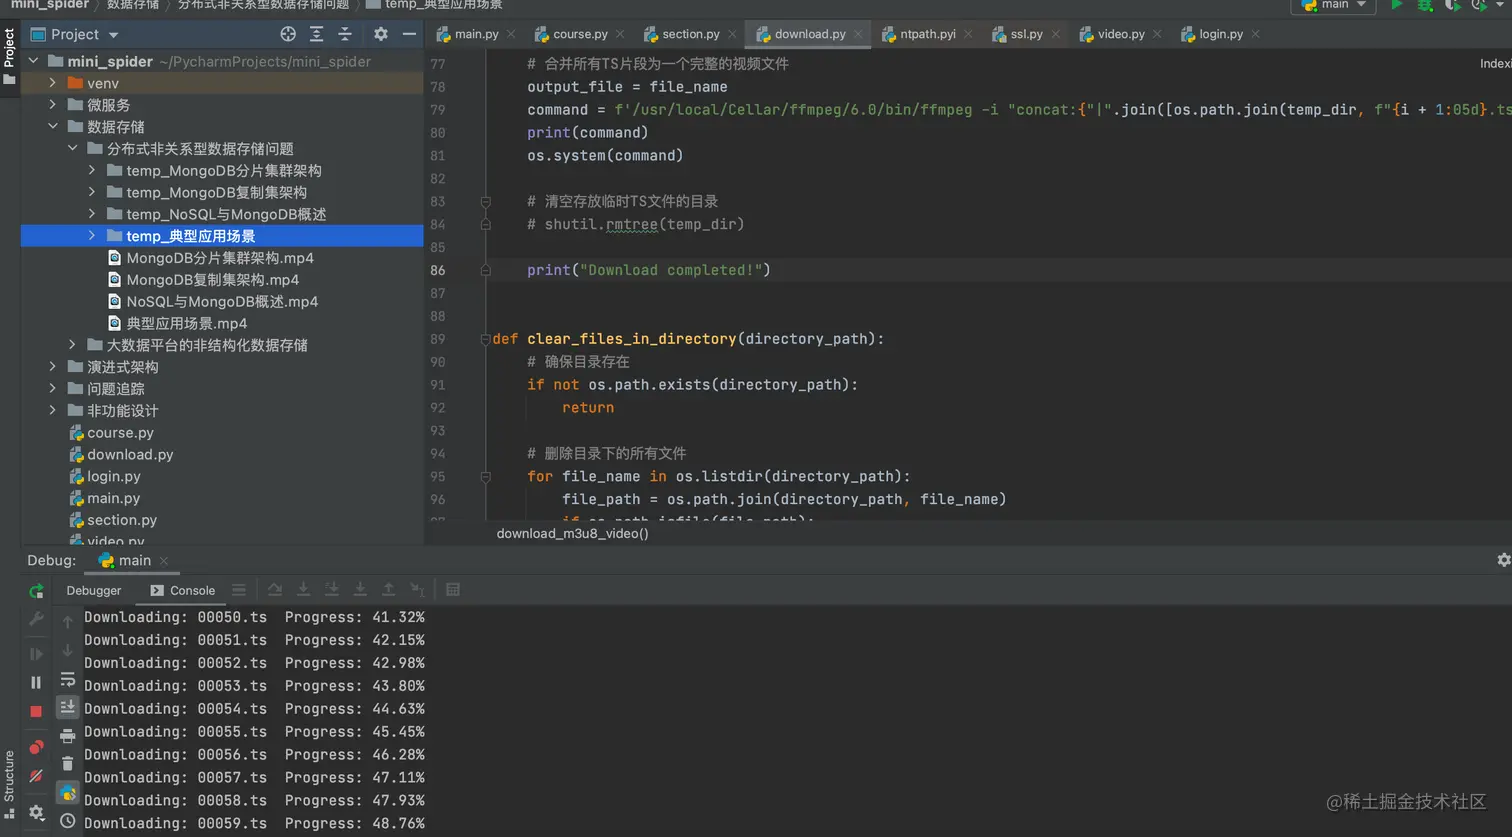1512x837 pixels.
Task: Toggle Soft-Wrap in the console
Action: [67, 679]
